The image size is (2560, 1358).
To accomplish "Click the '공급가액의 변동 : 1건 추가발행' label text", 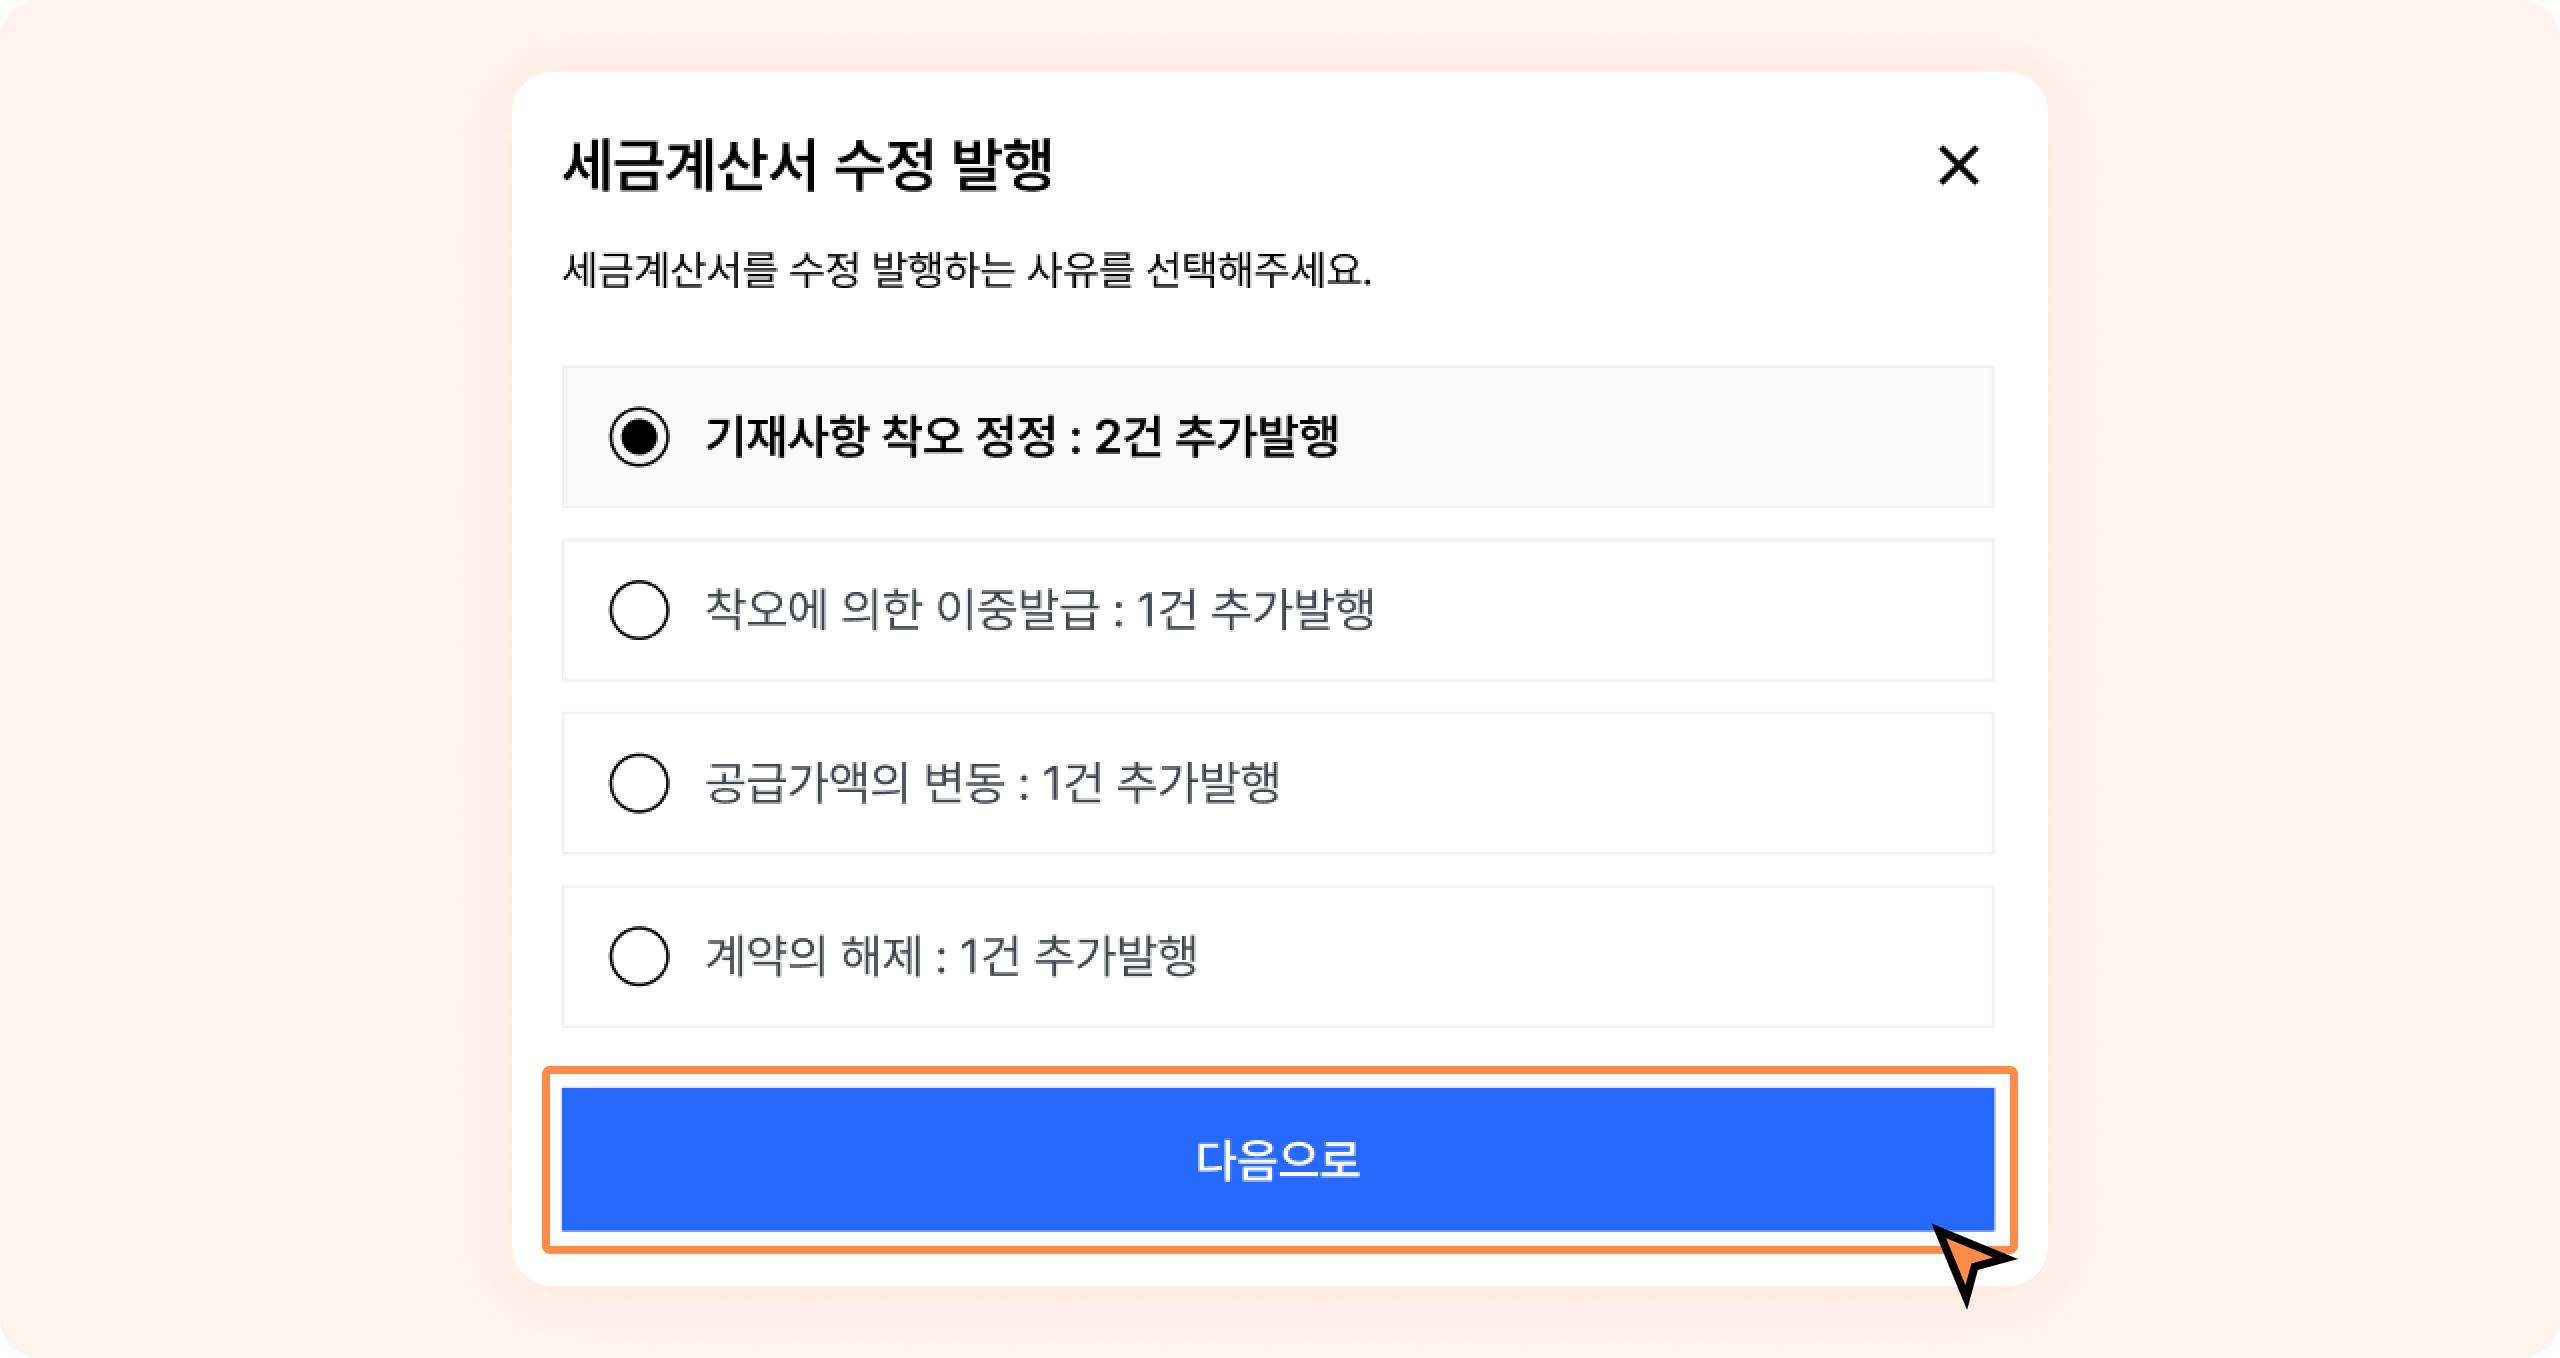I will [x=992, y=783].
